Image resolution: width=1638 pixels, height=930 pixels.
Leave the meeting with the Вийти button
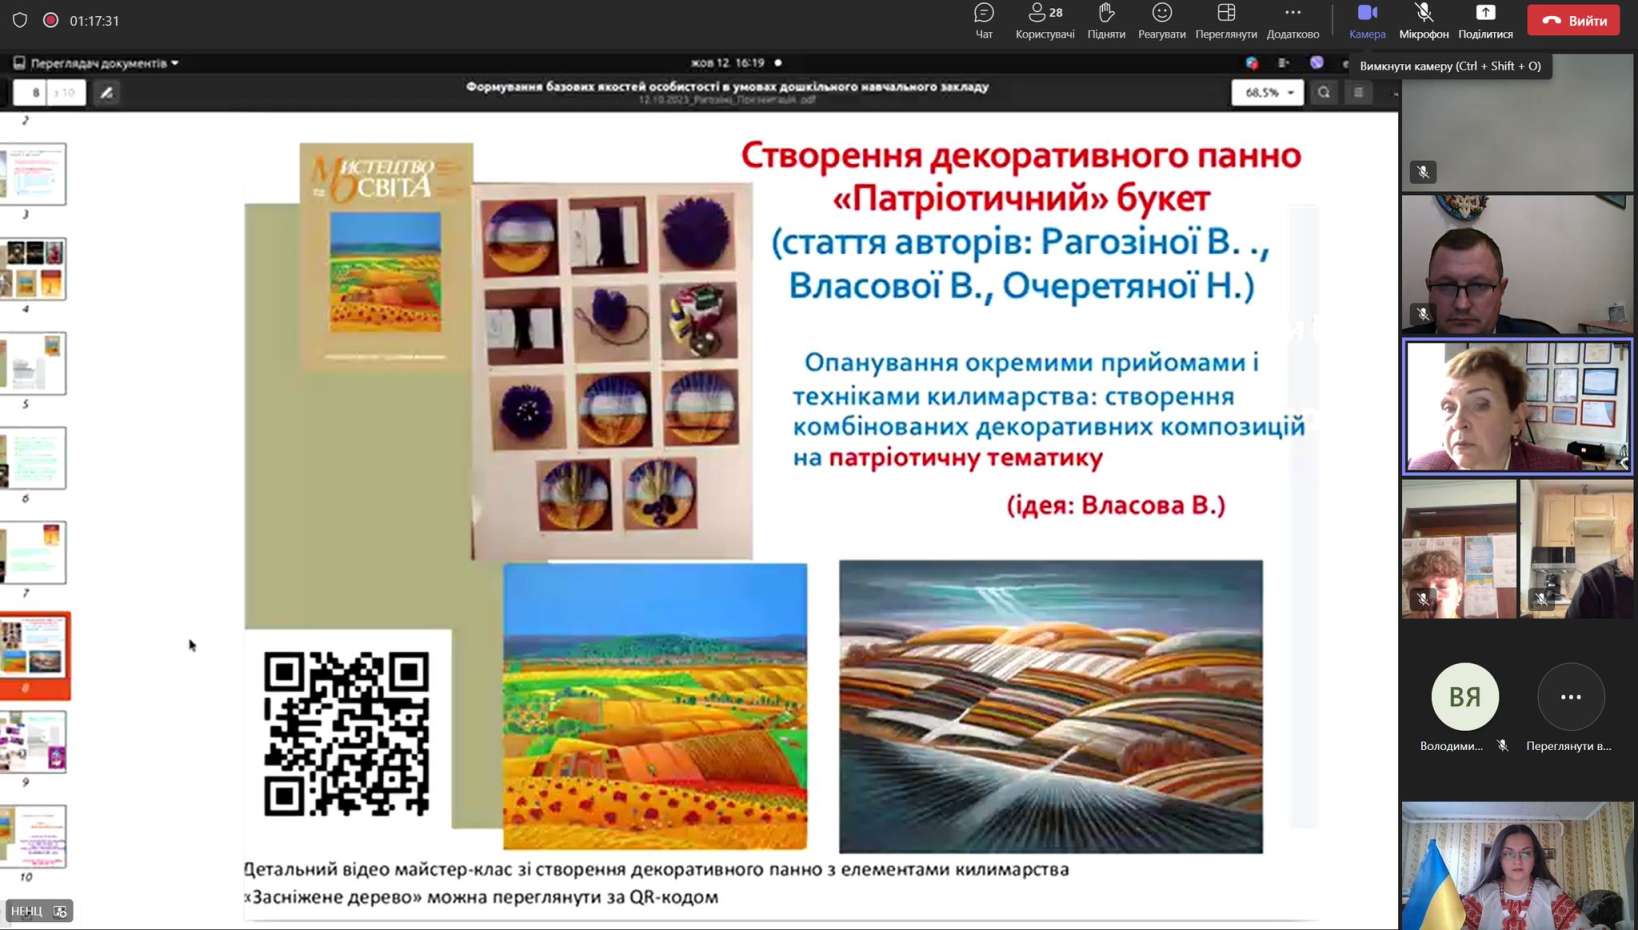pyautogui.click(x=1573, y=20)
